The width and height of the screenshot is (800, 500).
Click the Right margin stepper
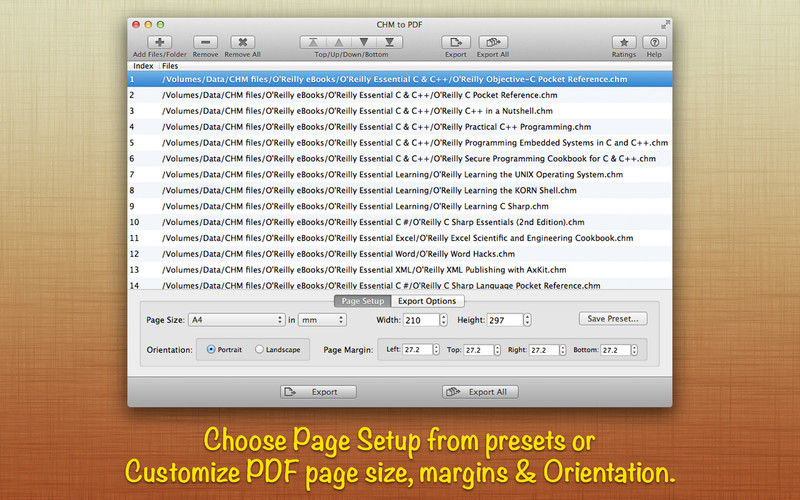click(562, 350)
